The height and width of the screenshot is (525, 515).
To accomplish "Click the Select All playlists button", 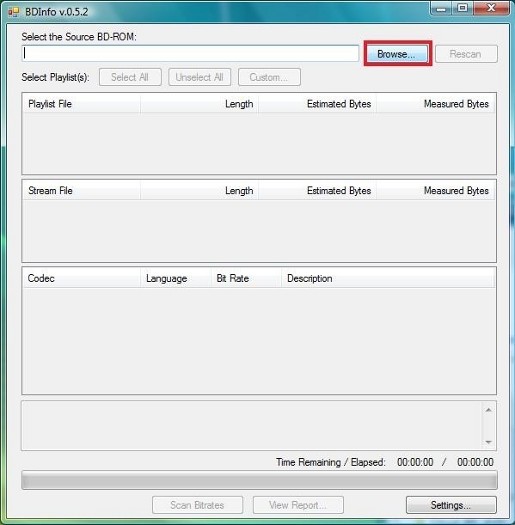I will click(x=130, y=77).
